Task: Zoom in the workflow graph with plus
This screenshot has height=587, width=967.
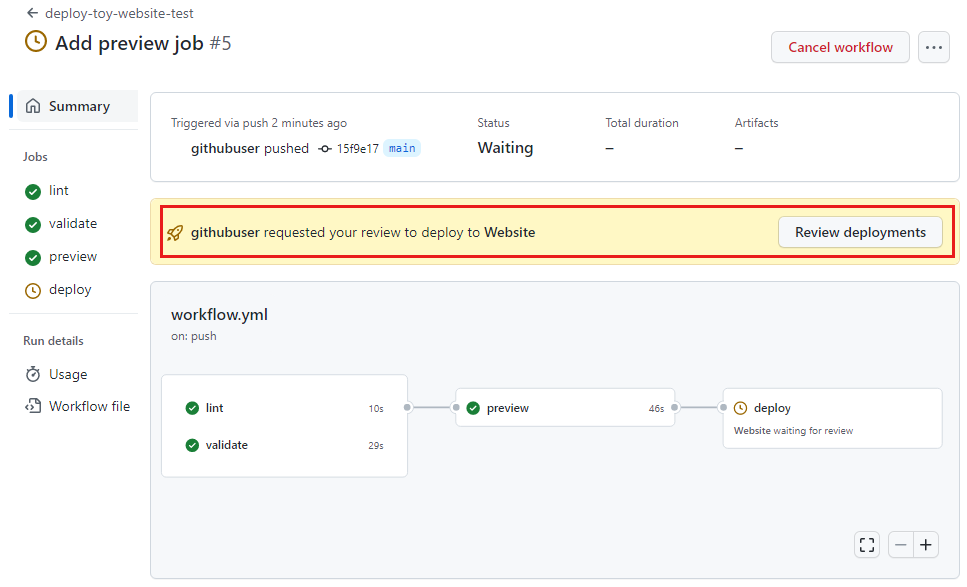Action: [x=926, y=544]
